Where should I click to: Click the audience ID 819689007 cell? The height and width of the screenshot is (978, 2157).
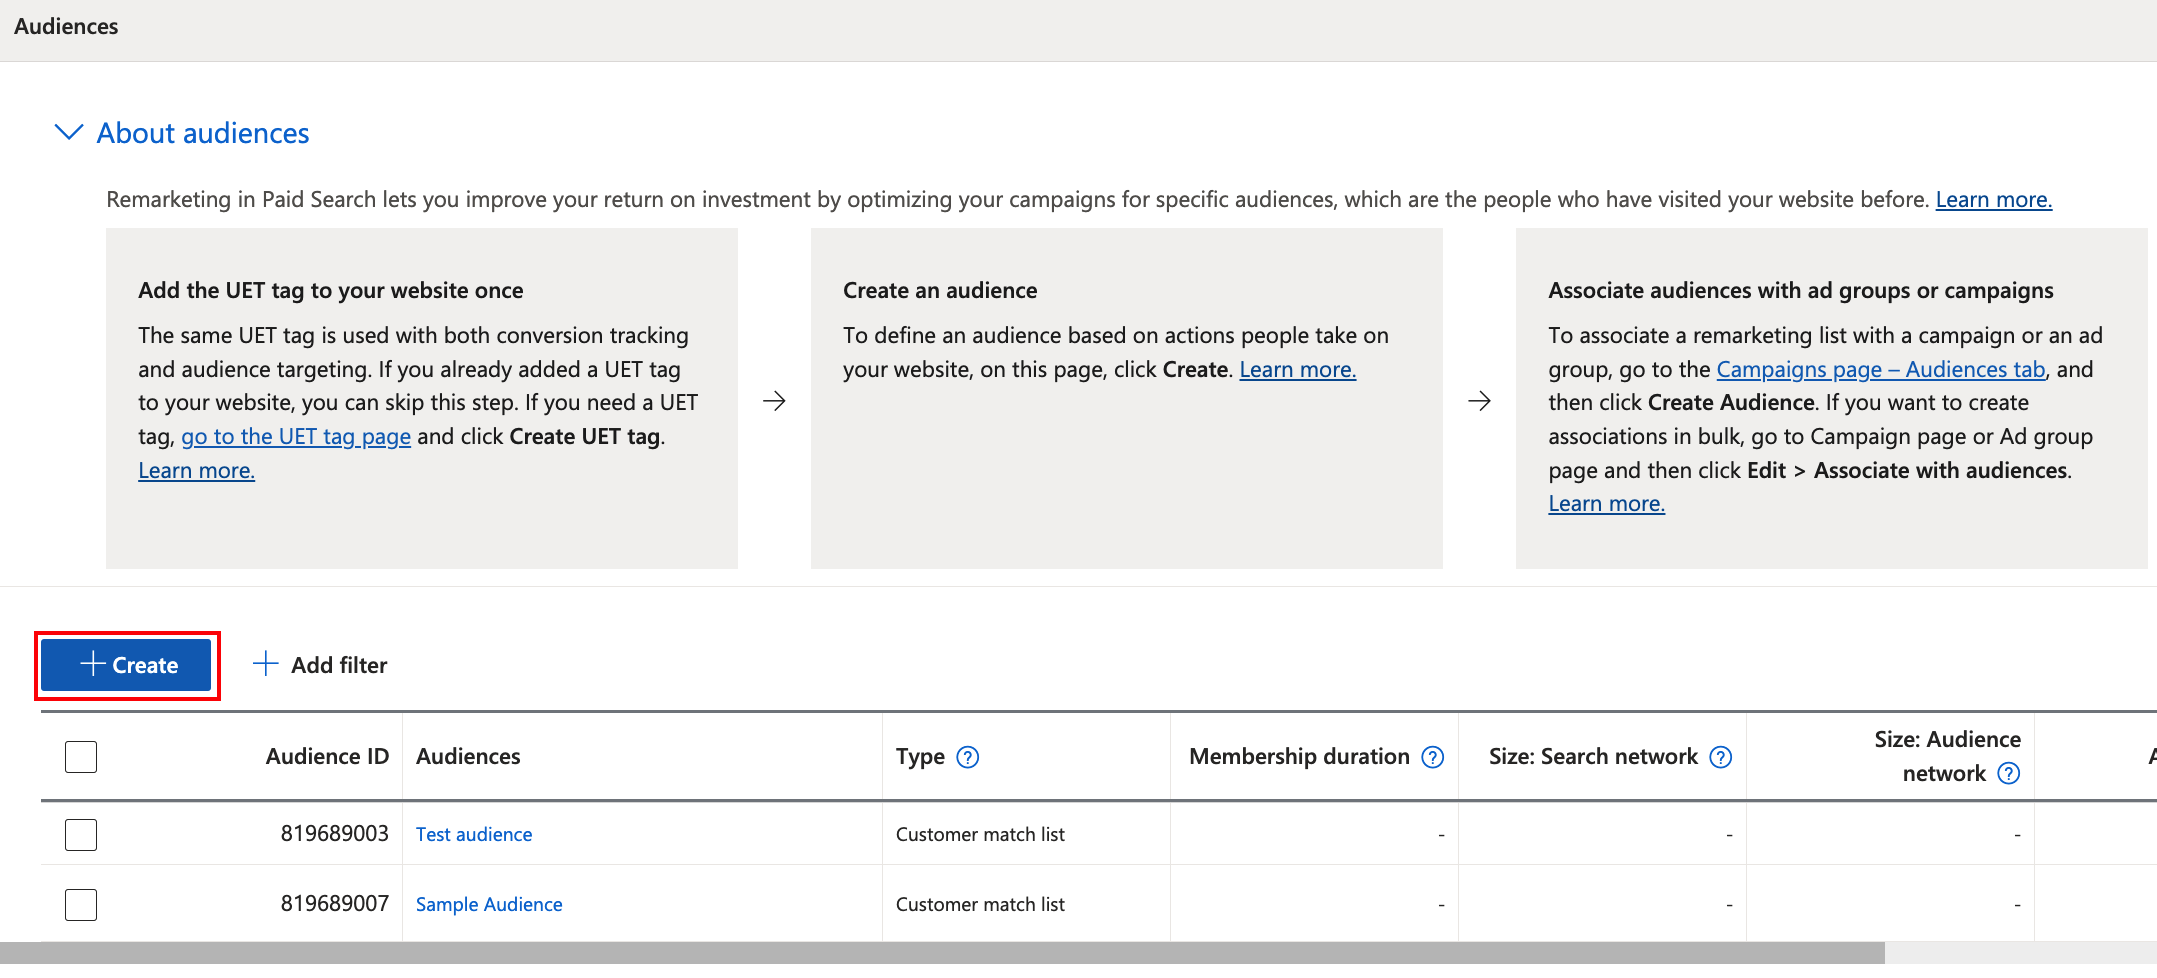click(334, 904)
